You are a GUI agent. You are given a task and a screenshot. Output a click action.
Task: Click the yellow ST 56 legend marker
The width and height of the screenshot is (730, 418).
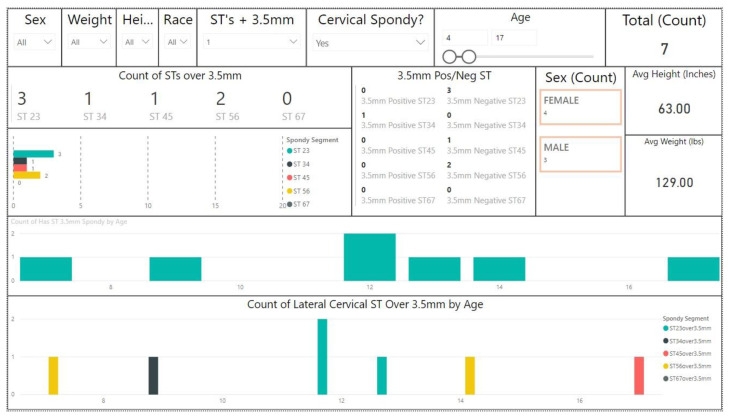click(x=289, y=191)
